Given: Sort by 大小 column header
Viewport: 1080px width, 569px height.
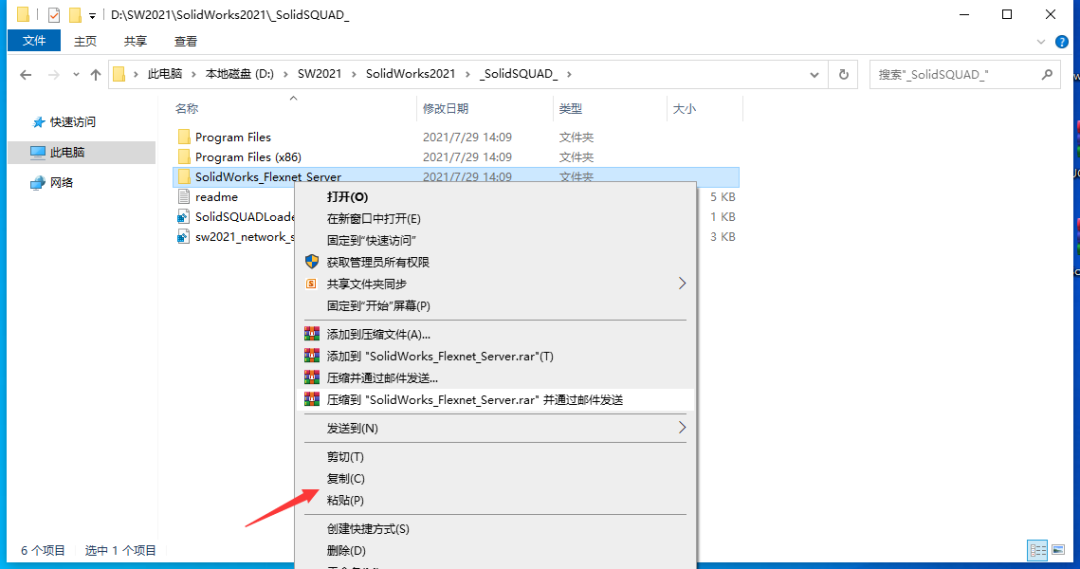Looking at the screenshot, I should (x=684, y=108).
